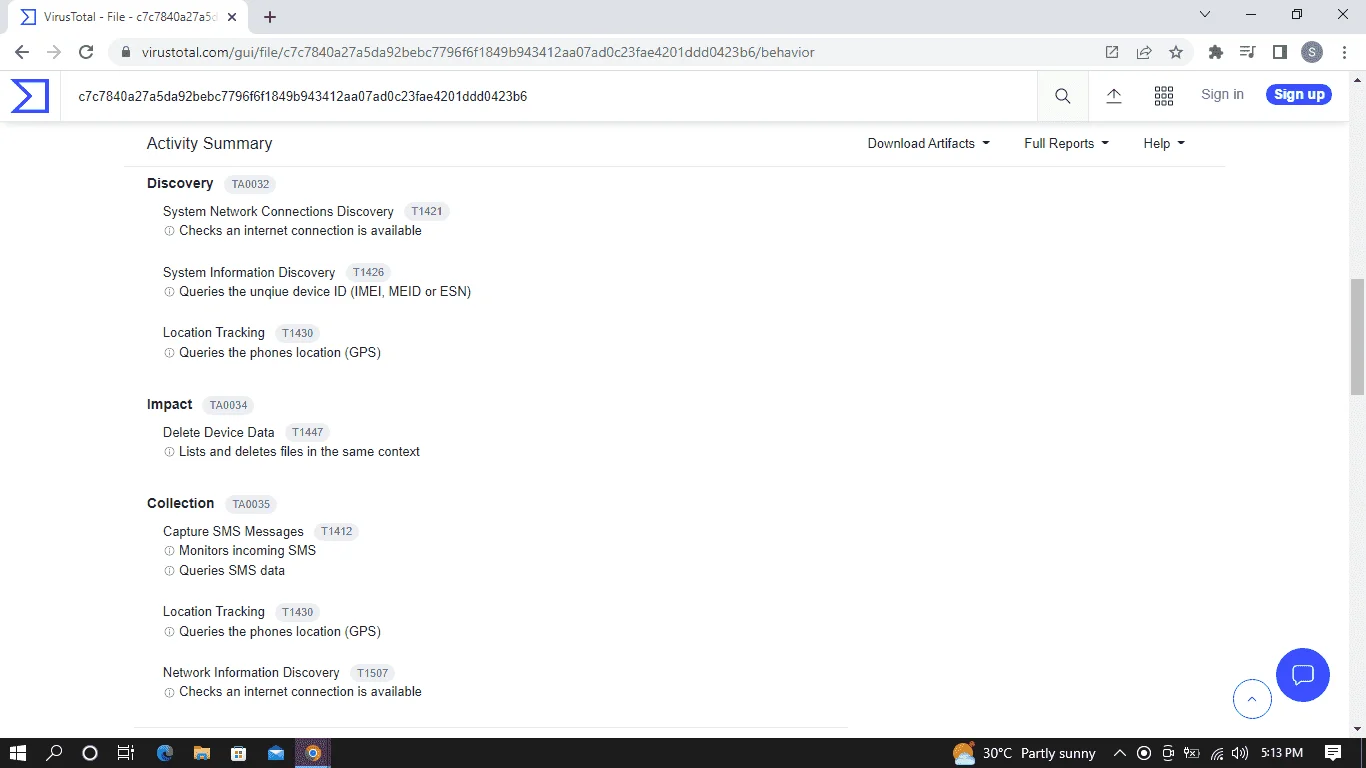Click info icon beside Lists and deletes files
The width and height of the screenshot is (1366, 768).
pos(169,452)
